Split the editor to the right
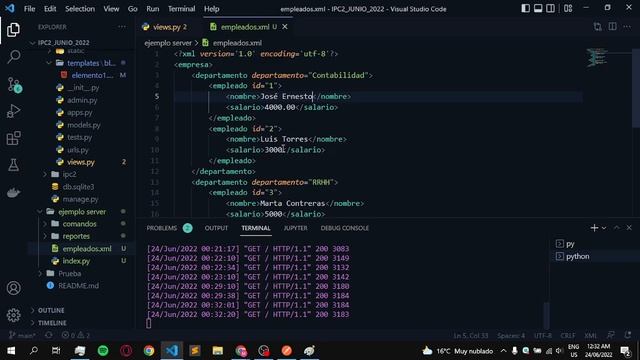 tap(613, 27)
